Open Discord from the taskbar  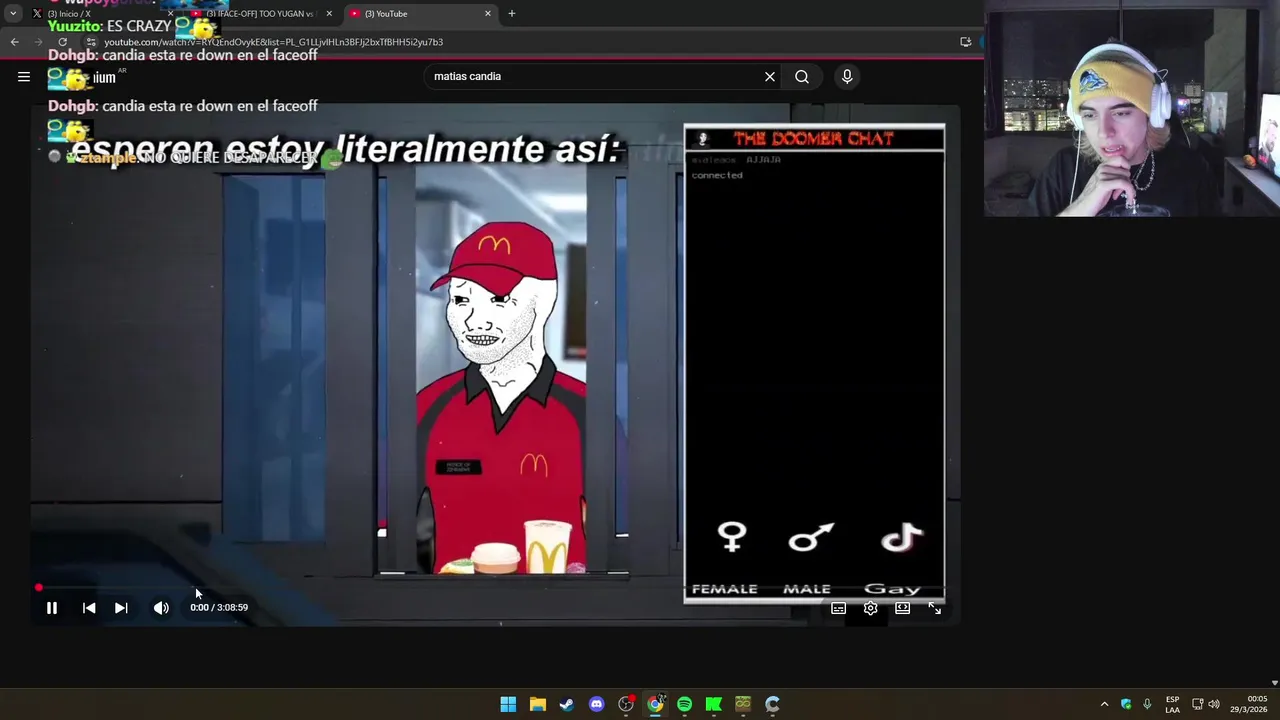point(596,704)
